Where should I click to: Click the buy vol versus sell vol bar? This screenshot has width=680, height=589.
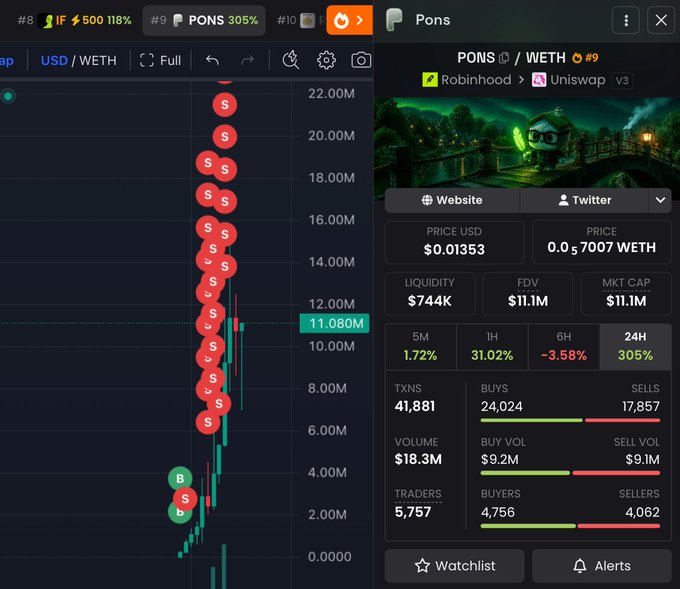[570, 473]
